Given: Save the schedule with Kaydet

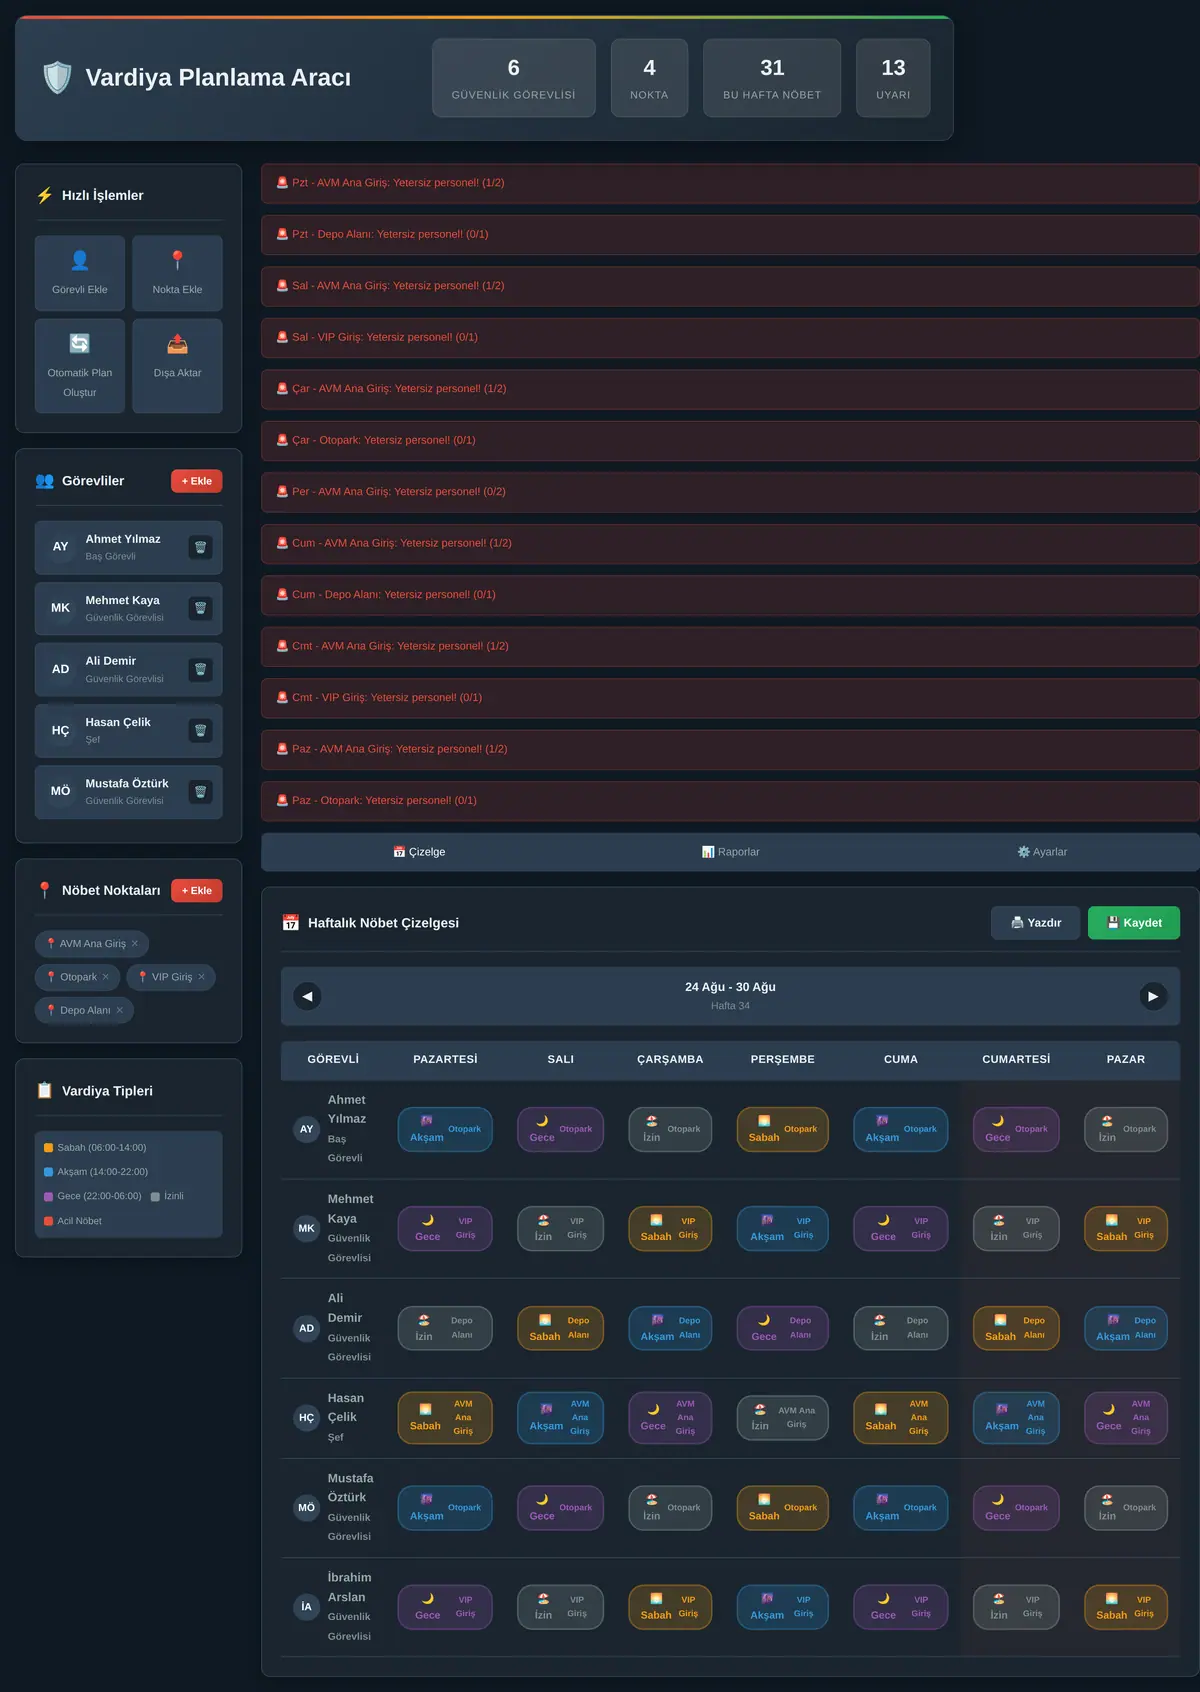Looking at the screenshot, I should (x=1134, y=923).
